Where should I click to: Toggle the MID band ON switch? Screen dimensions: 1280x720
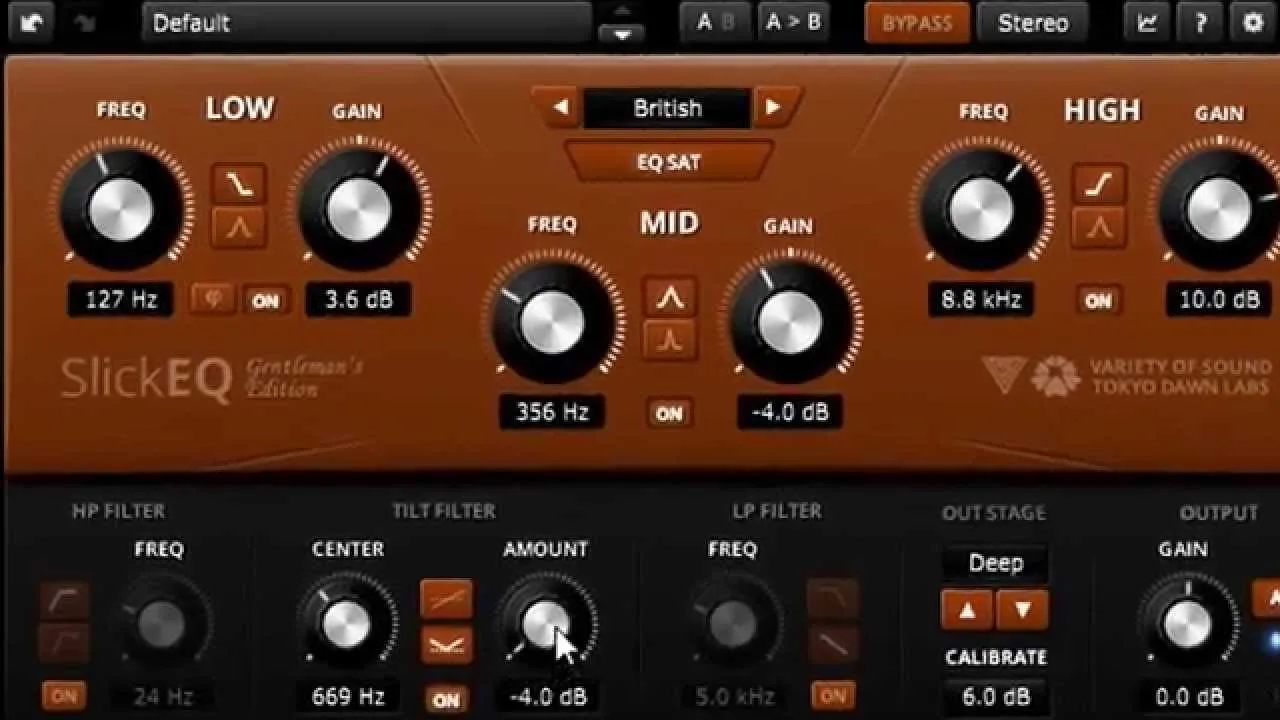coord(669,413)
